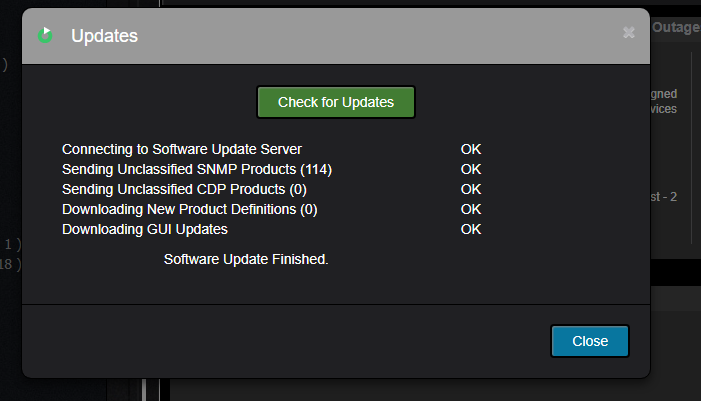Dismiss the dialog with the X icon
Image resolution: width=701 pixels, height=401 pixels.
click(629, 33)
